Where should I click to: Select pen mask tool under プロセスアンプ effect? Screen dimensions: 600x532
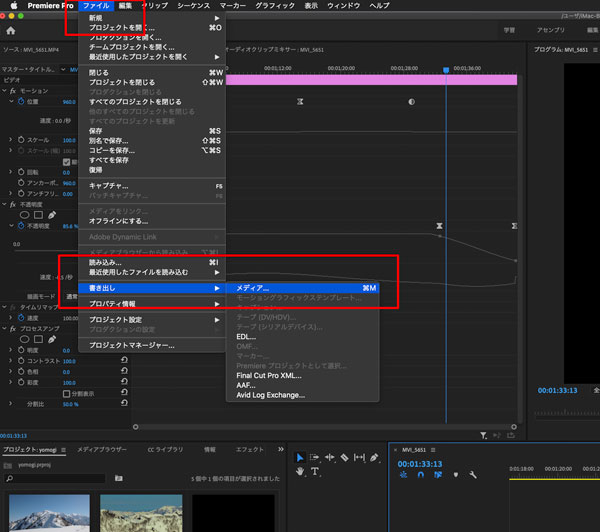(x=52, y=339)
